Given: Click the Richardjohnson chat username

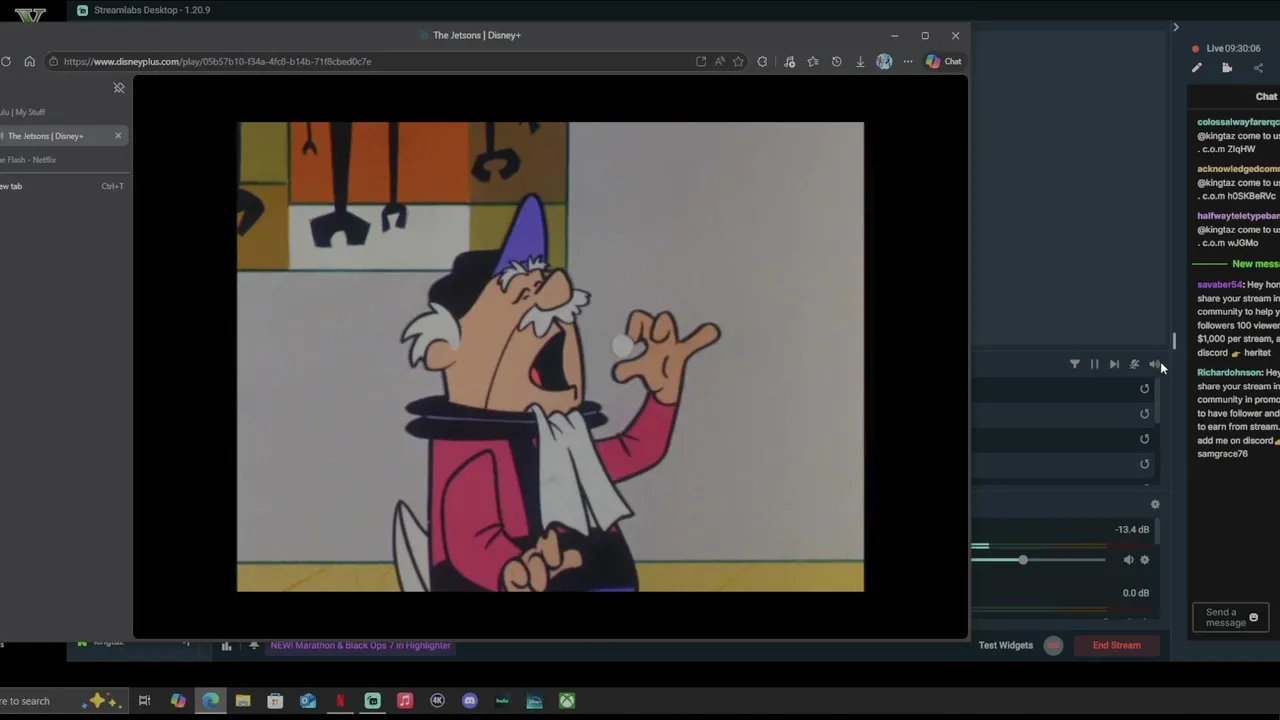Looking at the screenshot, I should pyautogui.click(x=1230, y=373).
